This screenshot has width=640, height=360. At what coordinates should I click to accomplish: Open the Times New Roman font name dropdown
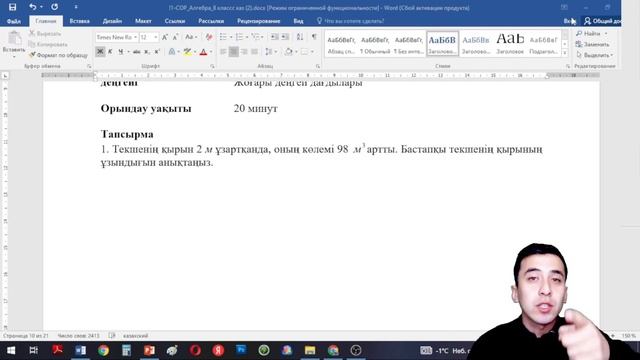coord(136,37)
